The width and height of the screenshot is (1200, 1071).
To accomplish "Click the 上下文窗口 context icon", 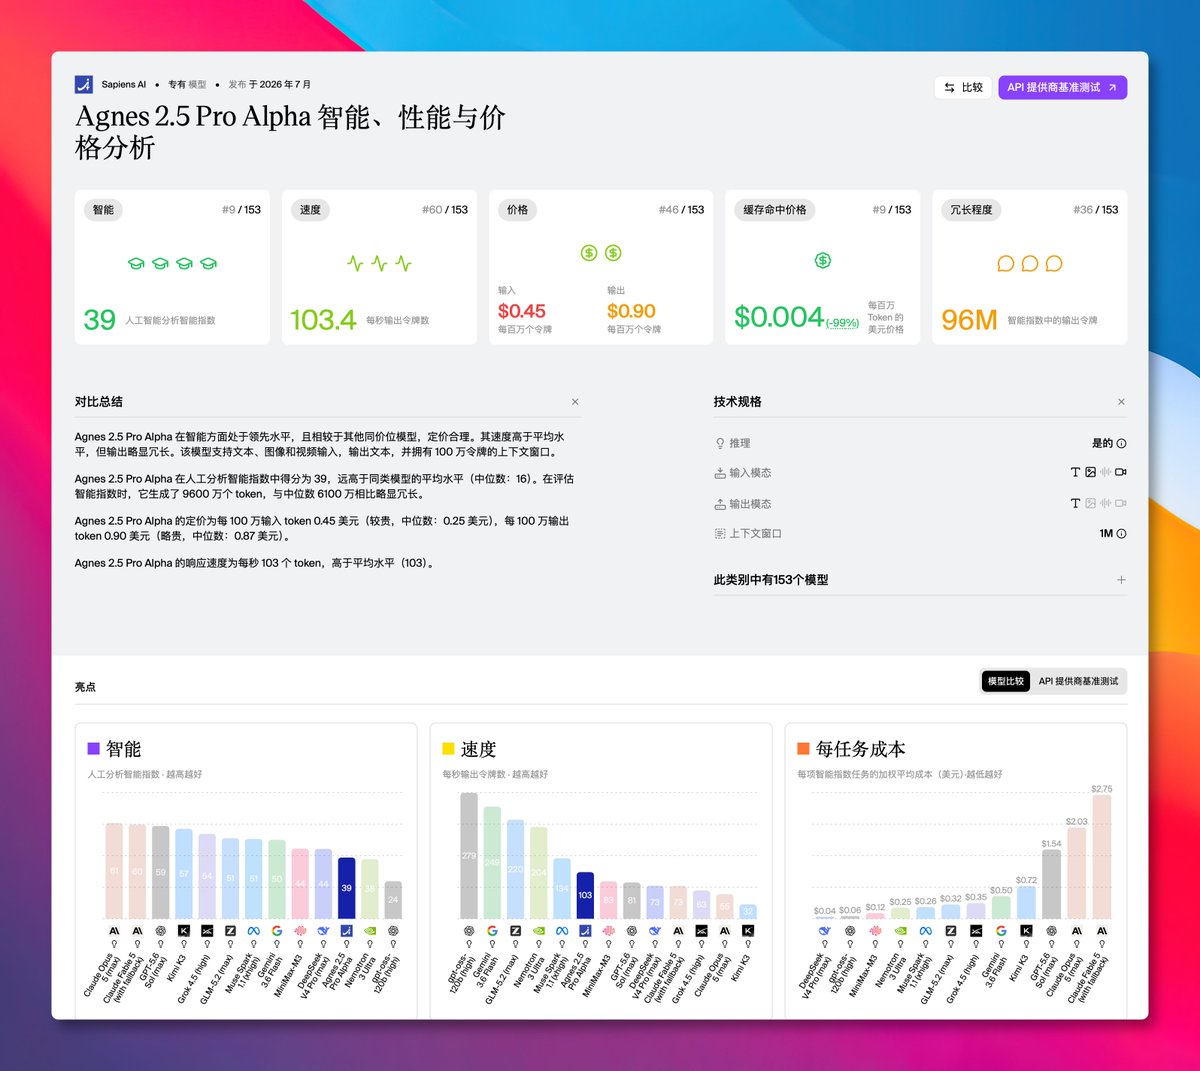I will 720,534.
